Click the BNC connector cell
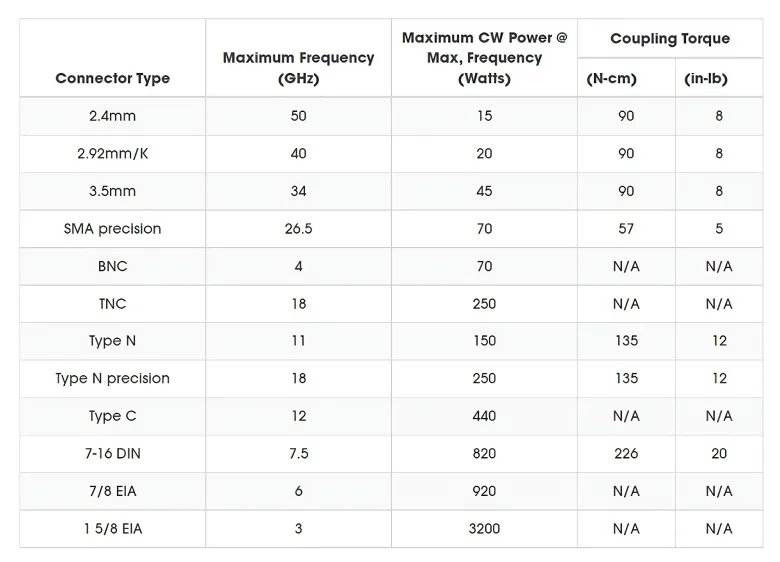This screenshot has width=780, height=562. pos(112,266)
